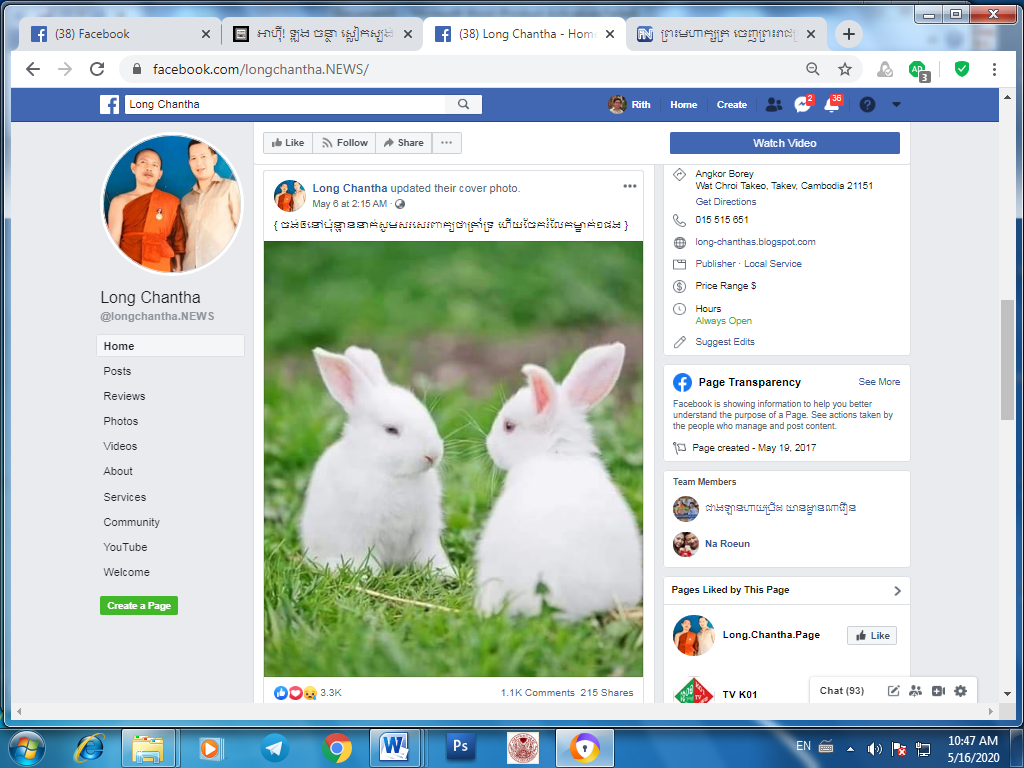Image resolution: width=1024 pixels, height=768 pixels.
Task: Toggle Like on Long.Chantha.Page
Action: [871, 635]
